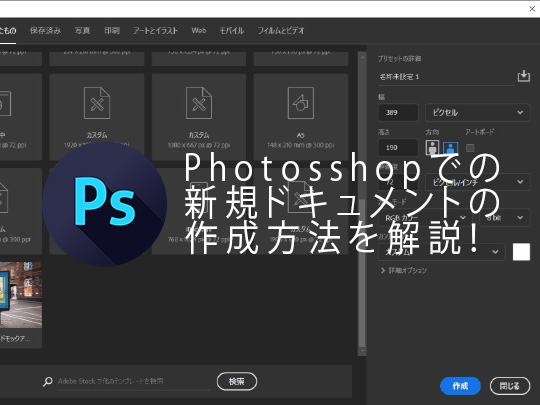Open the 8 bit depth dropdown

(505, 218)
